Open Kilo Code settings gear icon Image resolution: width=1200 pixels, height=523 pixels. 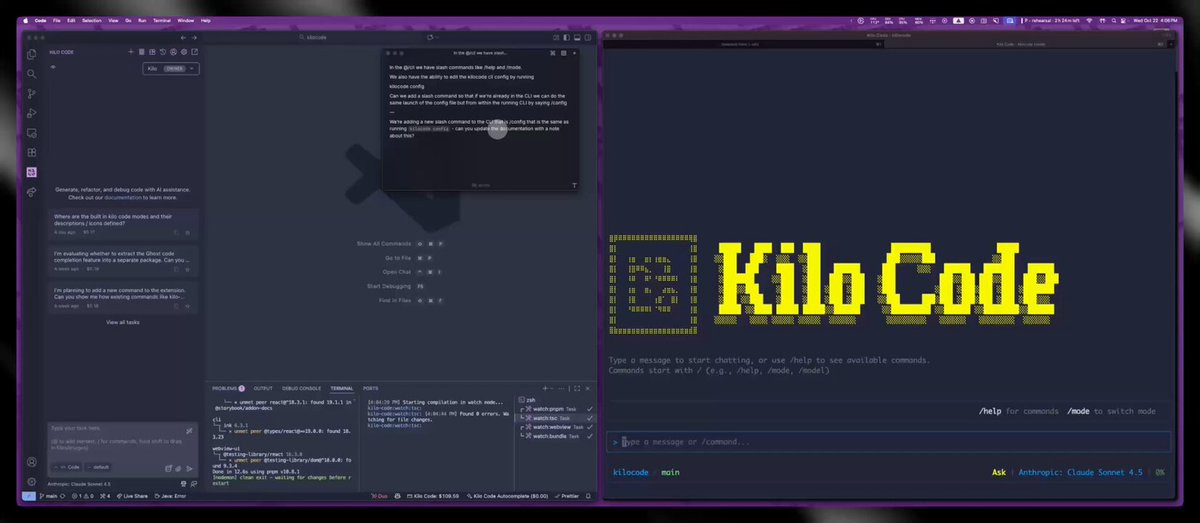(184, 51)
